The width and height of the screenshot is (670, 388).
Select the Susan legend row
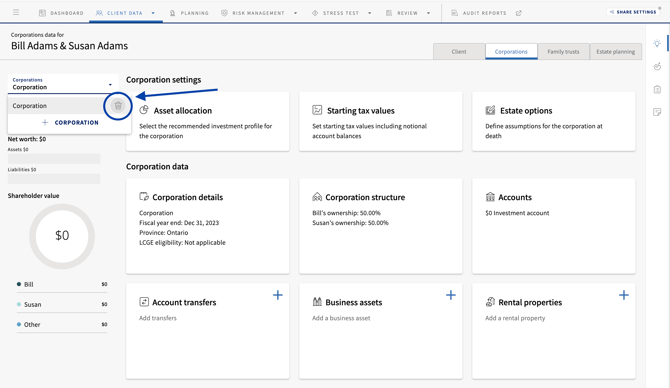(x=62, y=304)
